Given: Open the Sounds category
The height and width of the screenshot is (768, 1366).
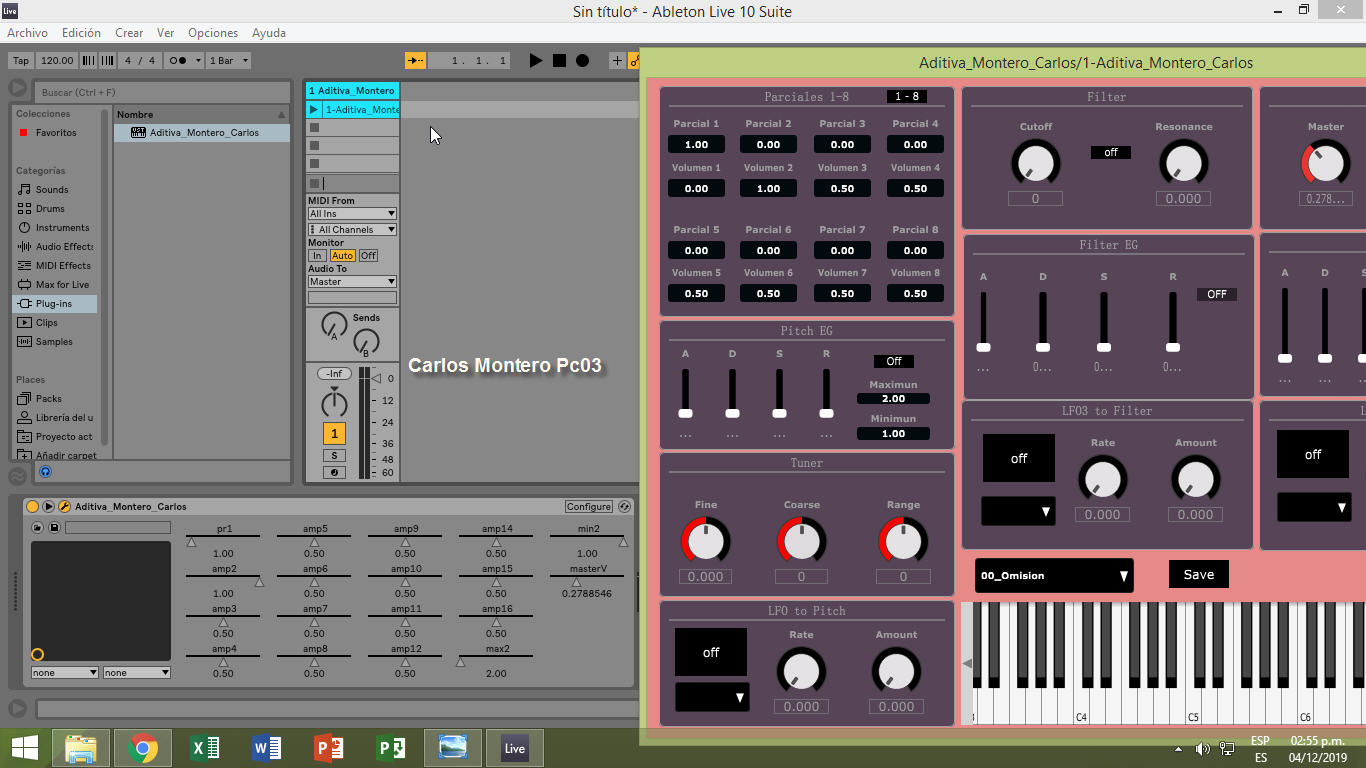Looking at the screenshot, I should 52,189.
